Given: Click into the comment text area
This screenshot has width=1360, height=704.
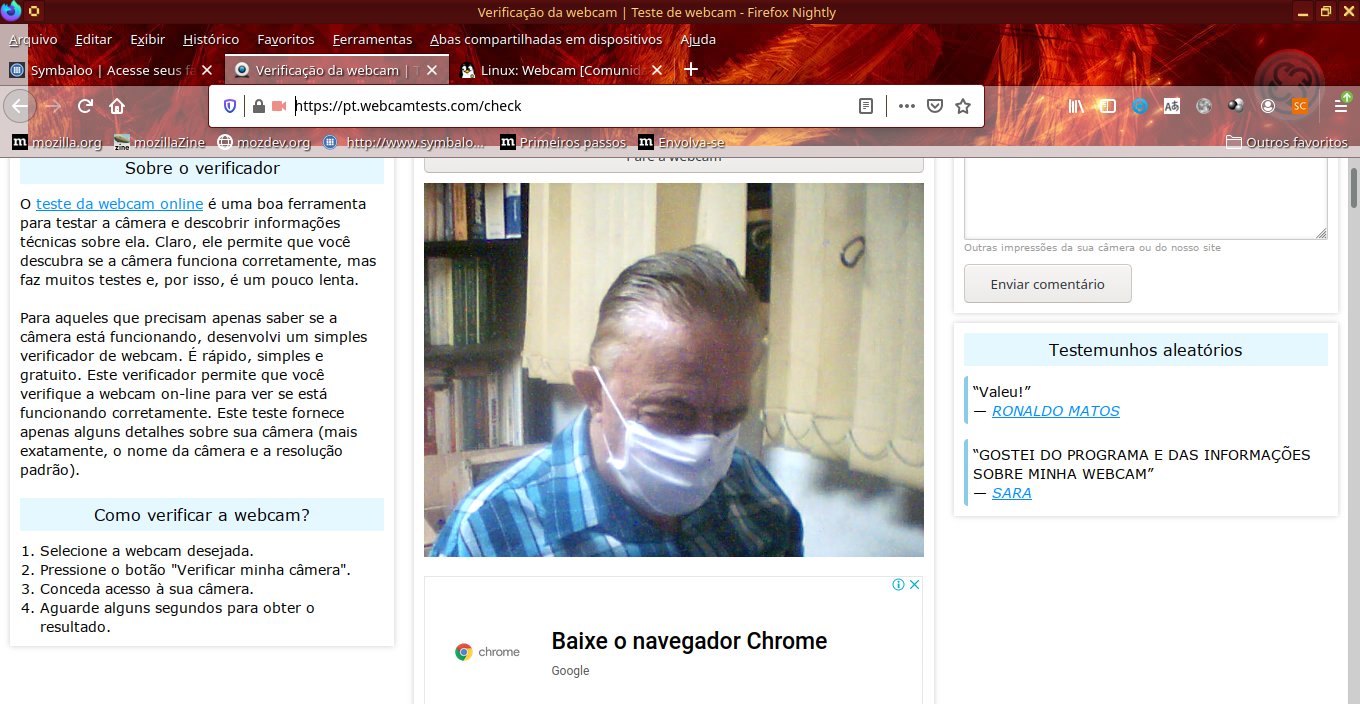Looking at the screenshot, I should (x=1146, y=198).
